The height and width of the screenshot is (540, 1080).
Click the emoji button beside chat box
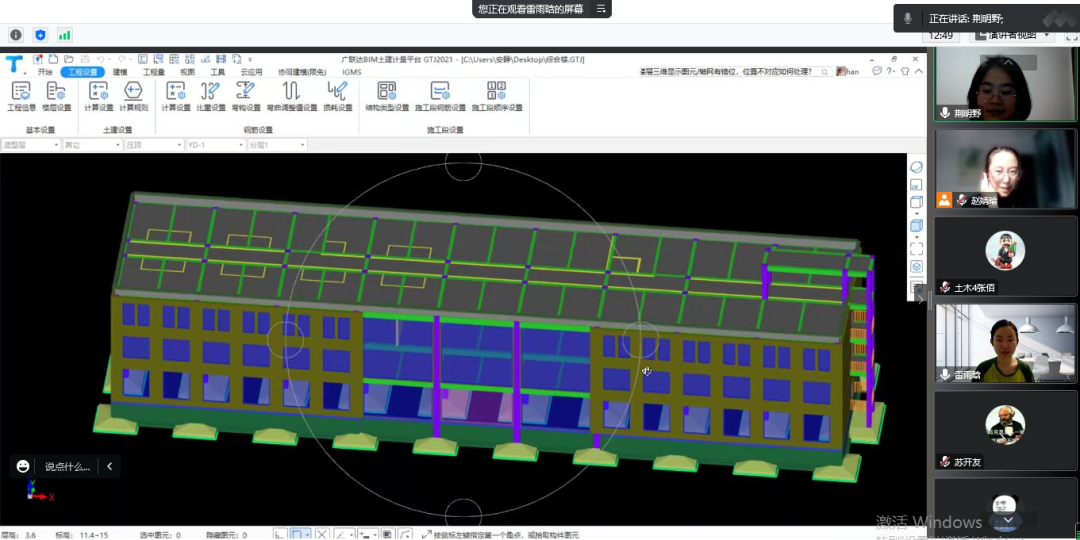pos(23,466)
